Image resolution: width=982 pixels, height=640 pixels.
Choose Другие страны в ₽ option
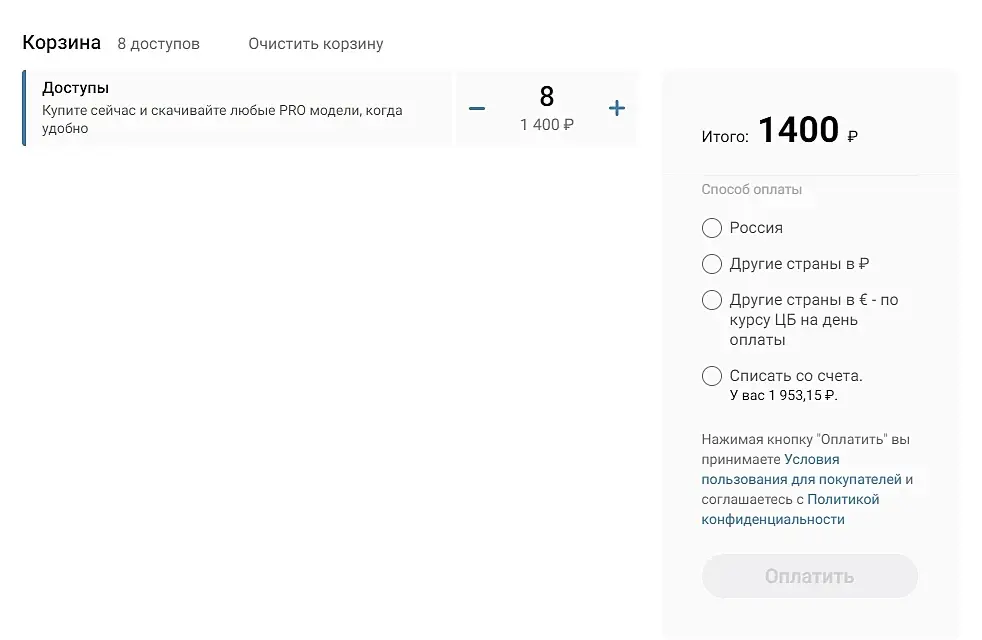click(x=712, y=264)
